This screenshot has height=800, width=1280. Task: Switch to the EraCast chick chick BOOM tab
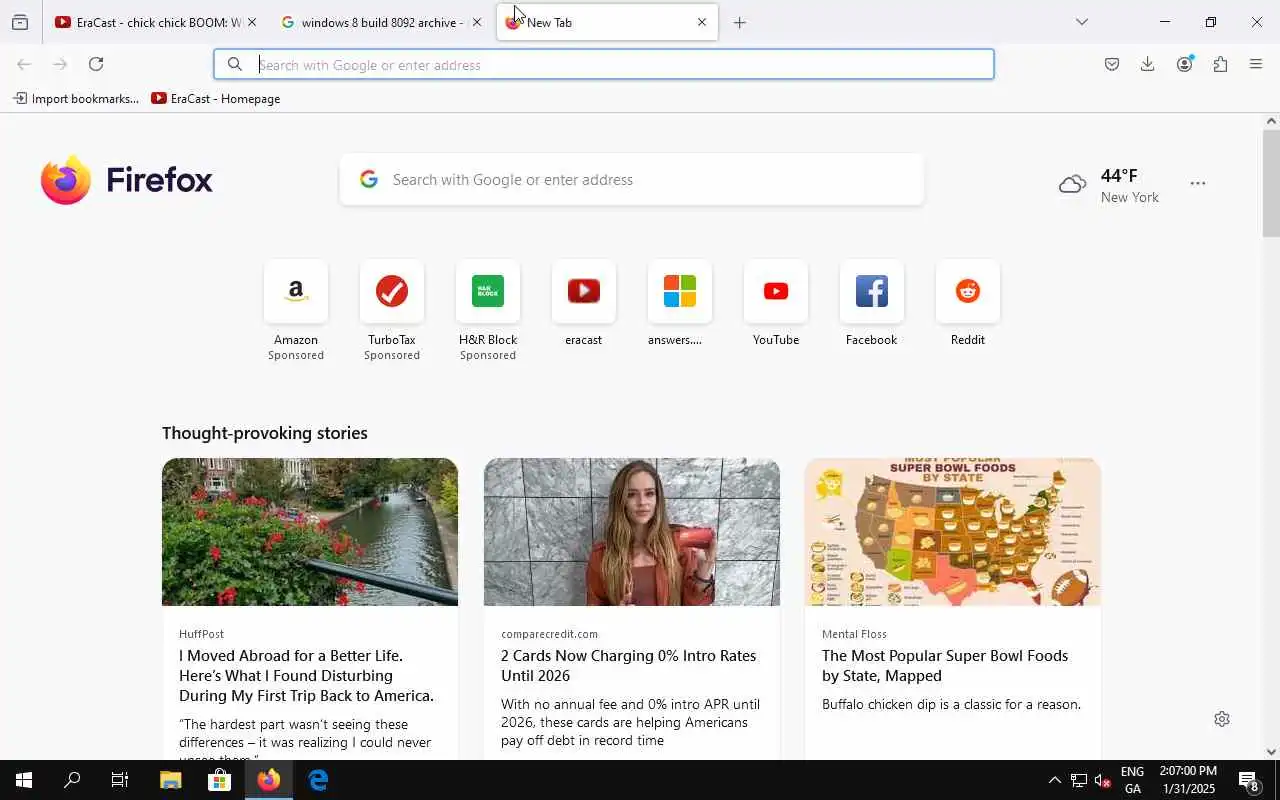point(147,22)
